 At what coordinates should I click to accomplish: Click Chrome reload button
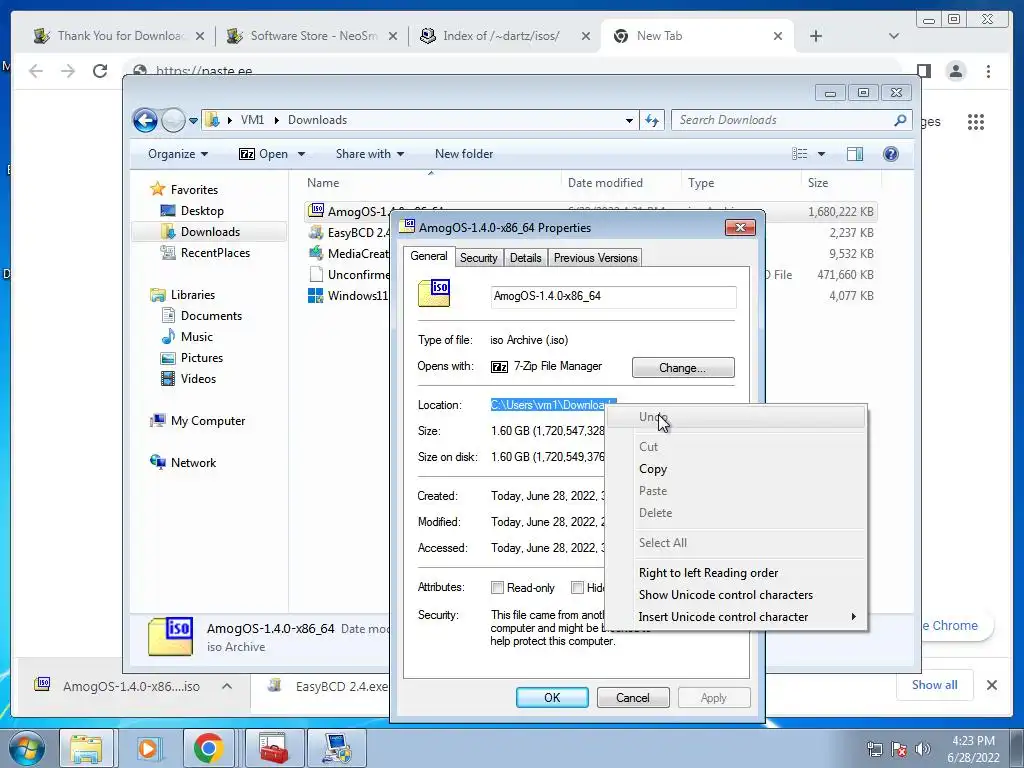tap(99, 71)
